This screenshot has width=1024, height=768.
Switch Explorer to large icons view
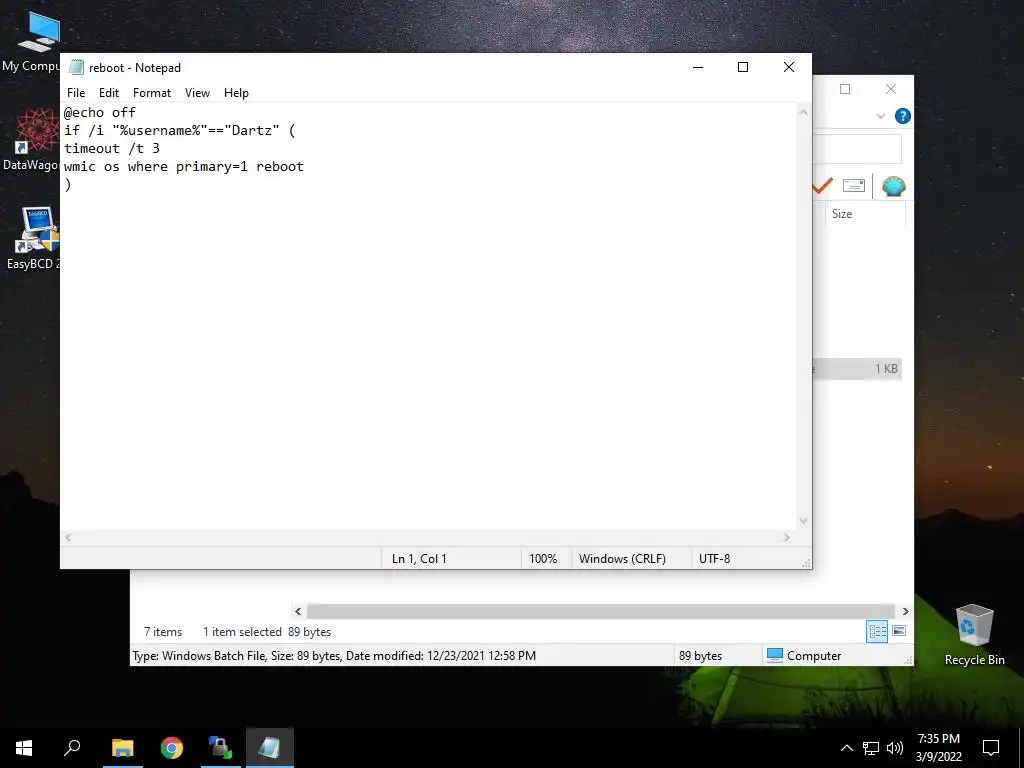coord(899,631)
